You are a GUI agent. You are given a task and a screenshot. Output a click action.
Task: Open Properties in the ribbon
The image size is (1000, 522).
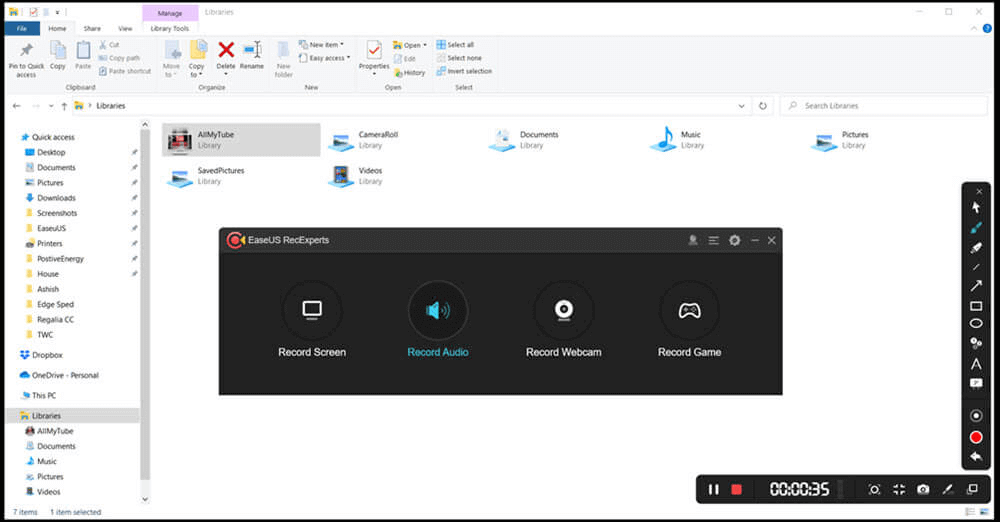374,57
